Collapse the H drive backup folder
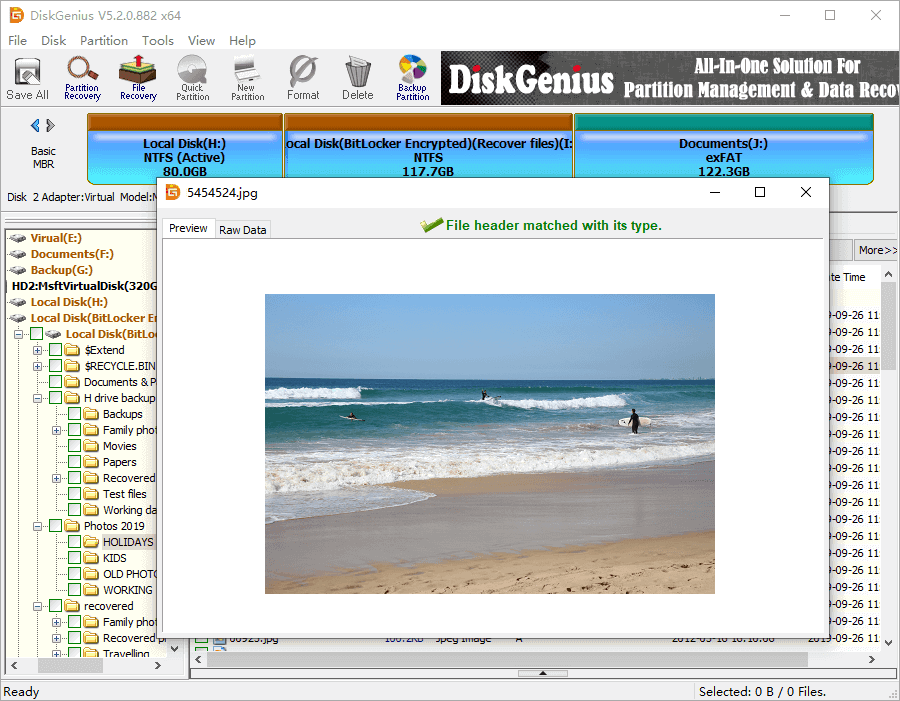 pos(38,398)
